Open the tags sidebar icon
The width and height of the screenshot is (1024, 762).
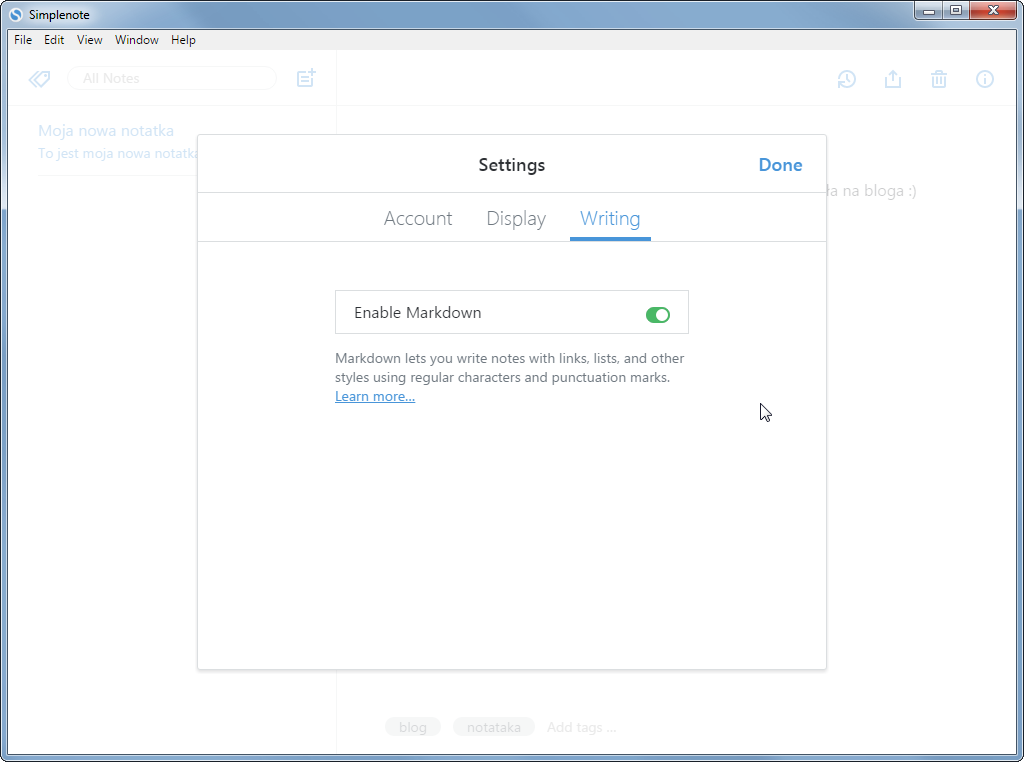tap(39, 79)
